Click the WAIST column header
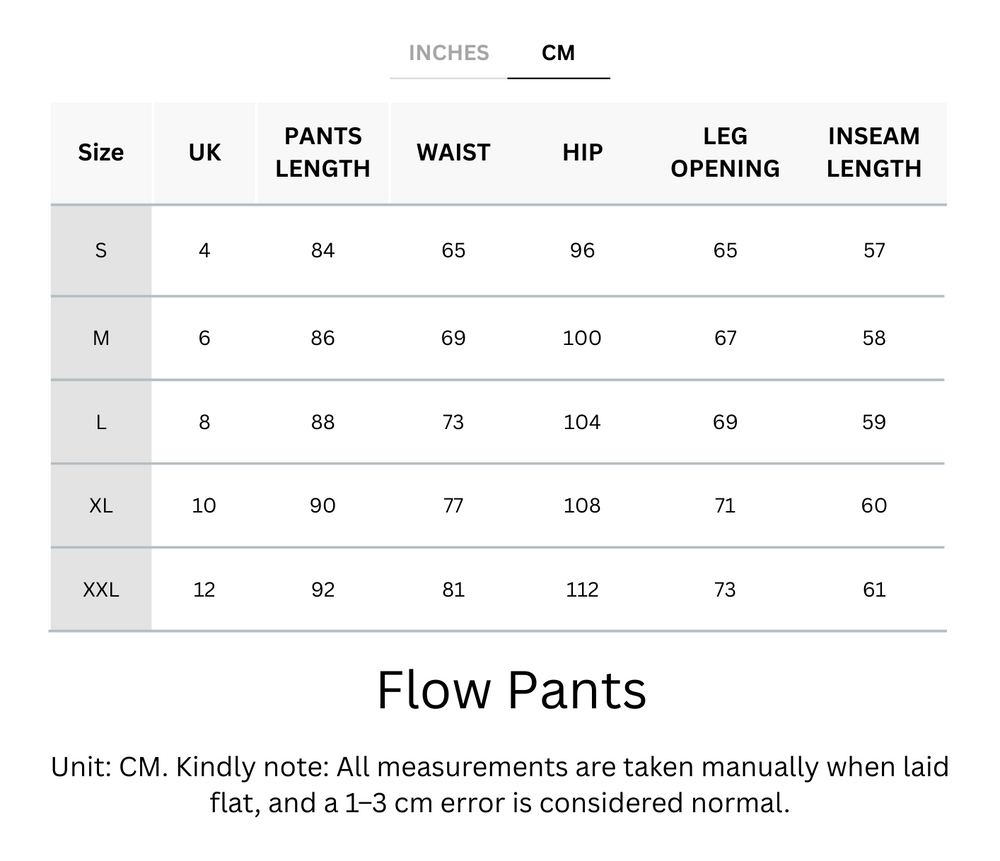 (x=453, y=152)
